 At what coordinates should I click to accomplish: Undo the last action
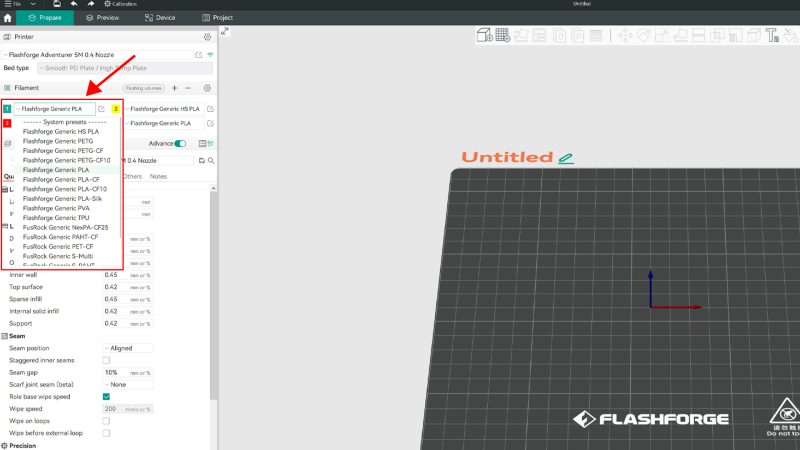click(74, 4)
